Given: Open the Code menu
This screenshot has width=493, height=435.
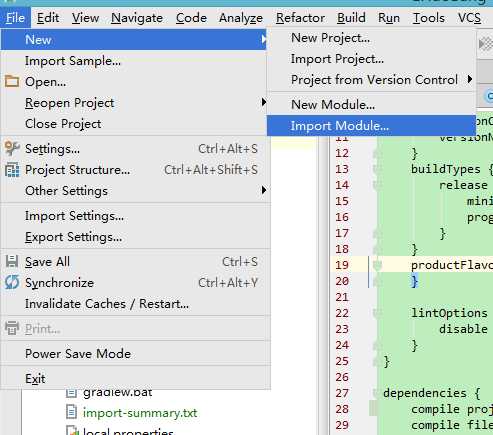Looking at the screenshot, I should tap(191, 18).
